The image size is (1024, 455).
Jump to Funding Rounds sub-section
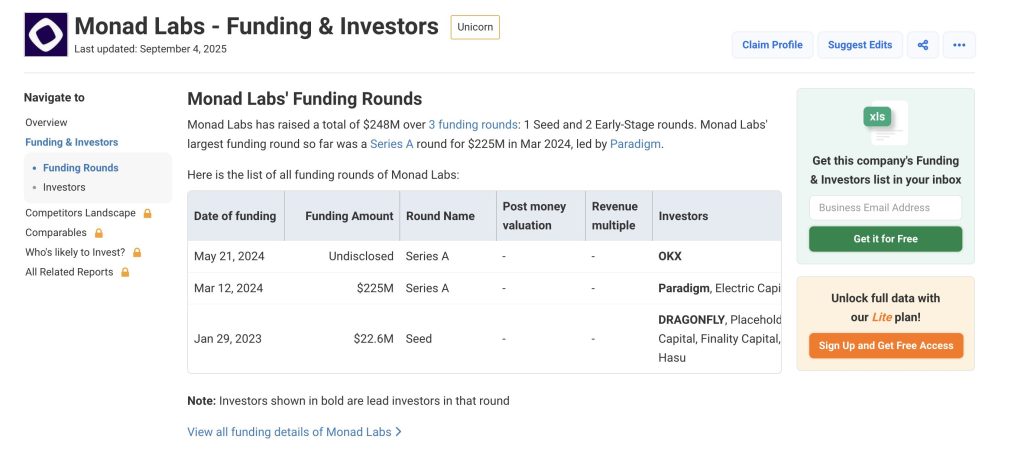80,168
